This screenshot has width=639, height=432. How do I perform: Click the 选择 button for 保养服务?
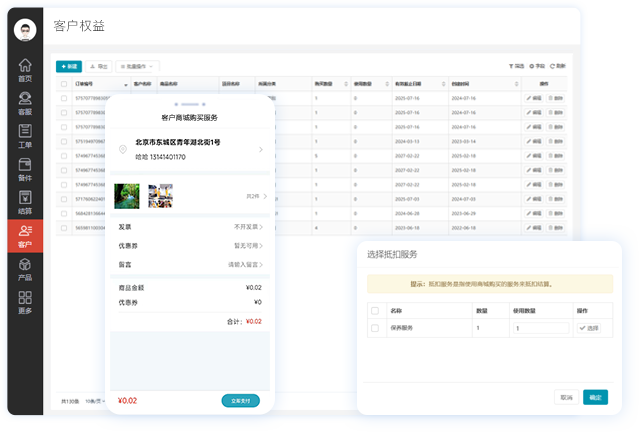tap(589, 328)
